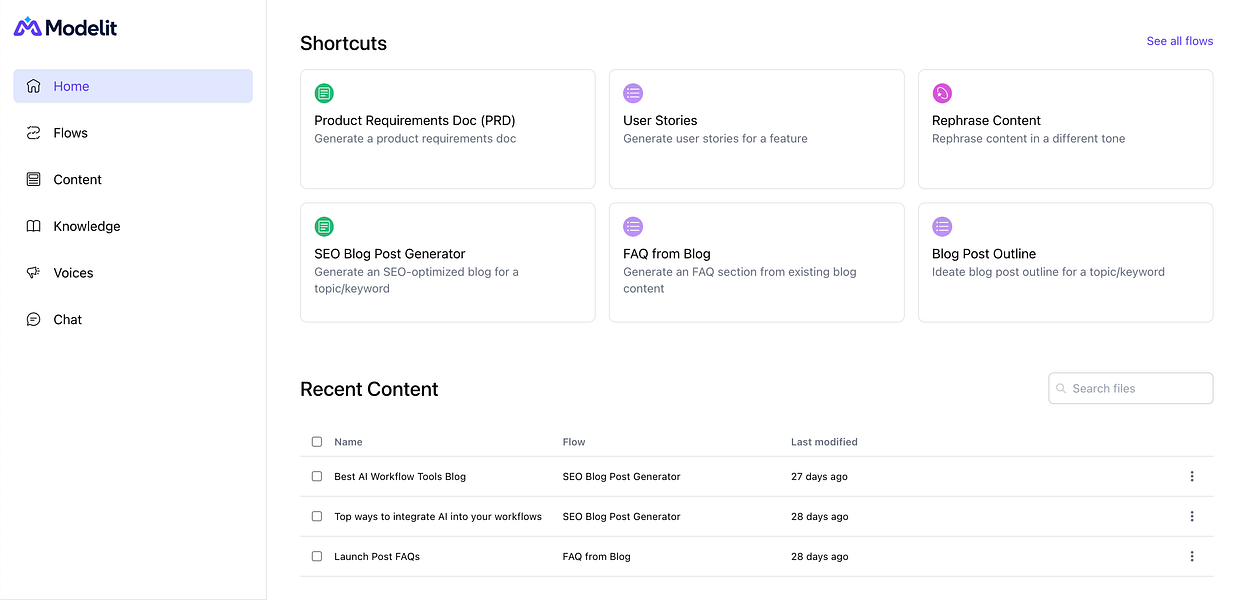The width and height of the screenshot is (1247, 600).
Task: Click the purple User Stories list icon
Action: (633, 94)
